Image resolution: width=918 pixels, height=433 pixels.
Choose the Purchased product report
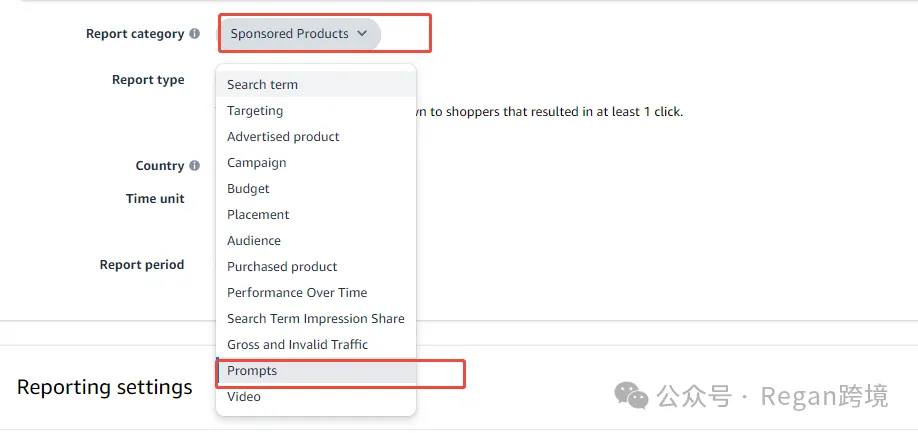pyautogui.click(x=282, y=267)
